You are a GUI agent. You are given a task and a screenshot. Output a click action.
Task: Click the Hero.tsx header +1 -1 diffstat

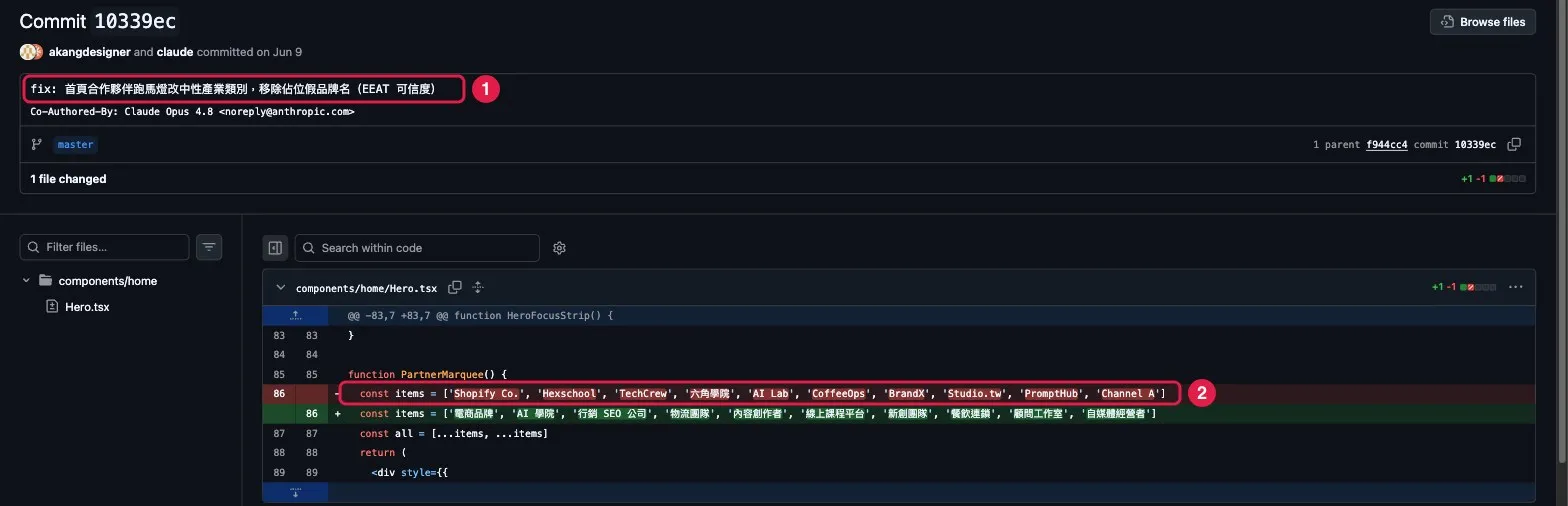point(1464,288)
